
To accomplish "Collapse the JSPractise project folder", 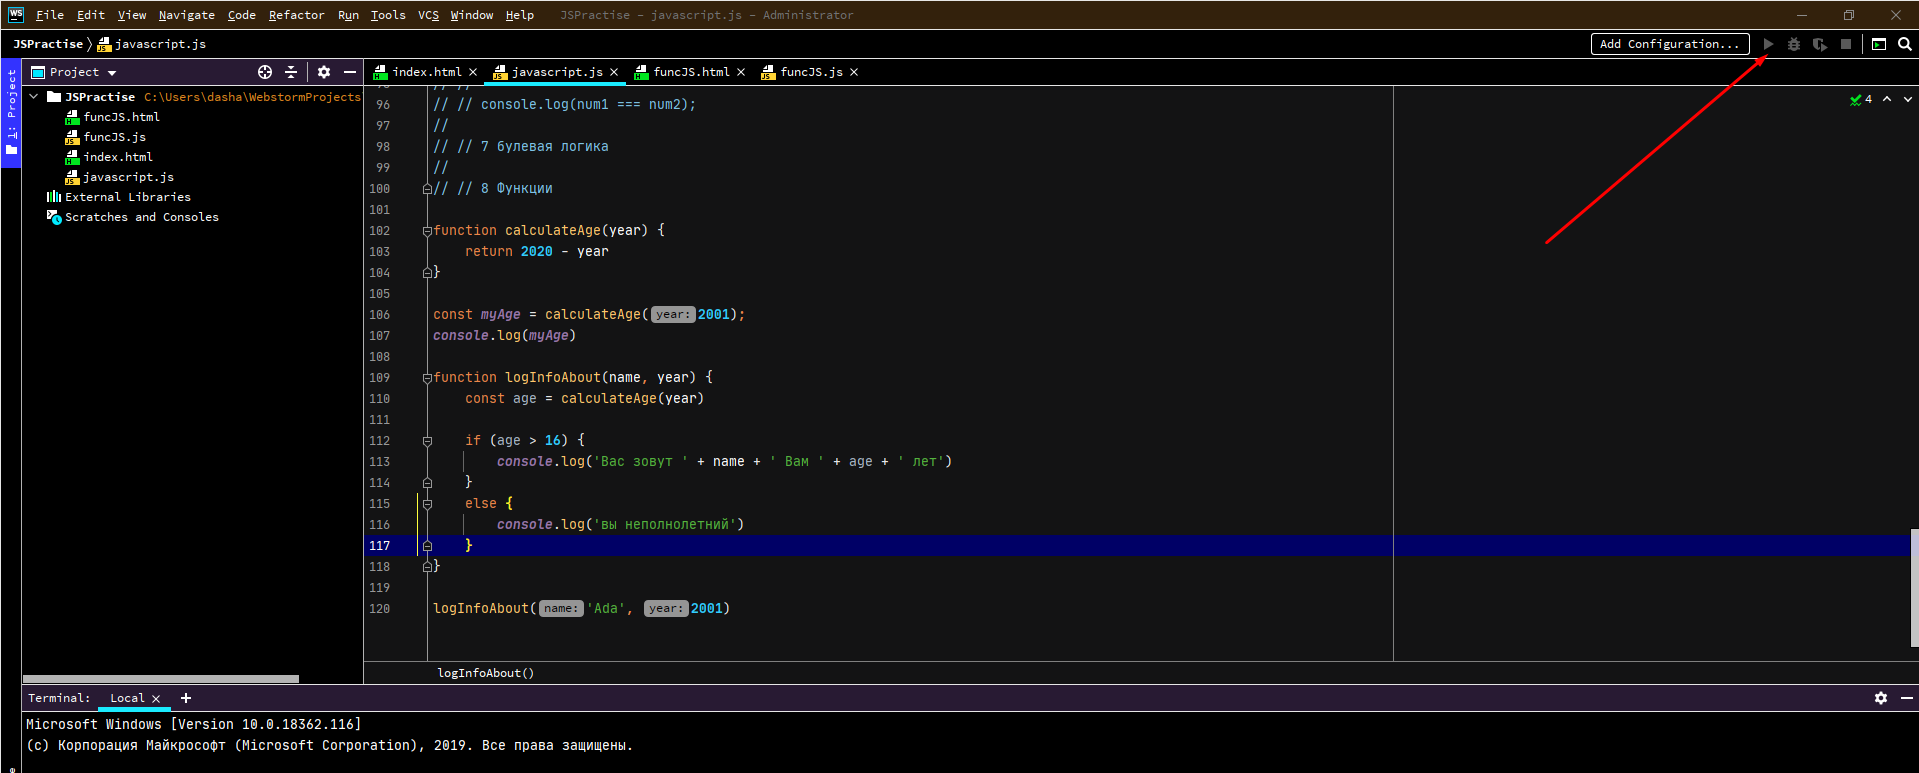I will pos(34,97).
